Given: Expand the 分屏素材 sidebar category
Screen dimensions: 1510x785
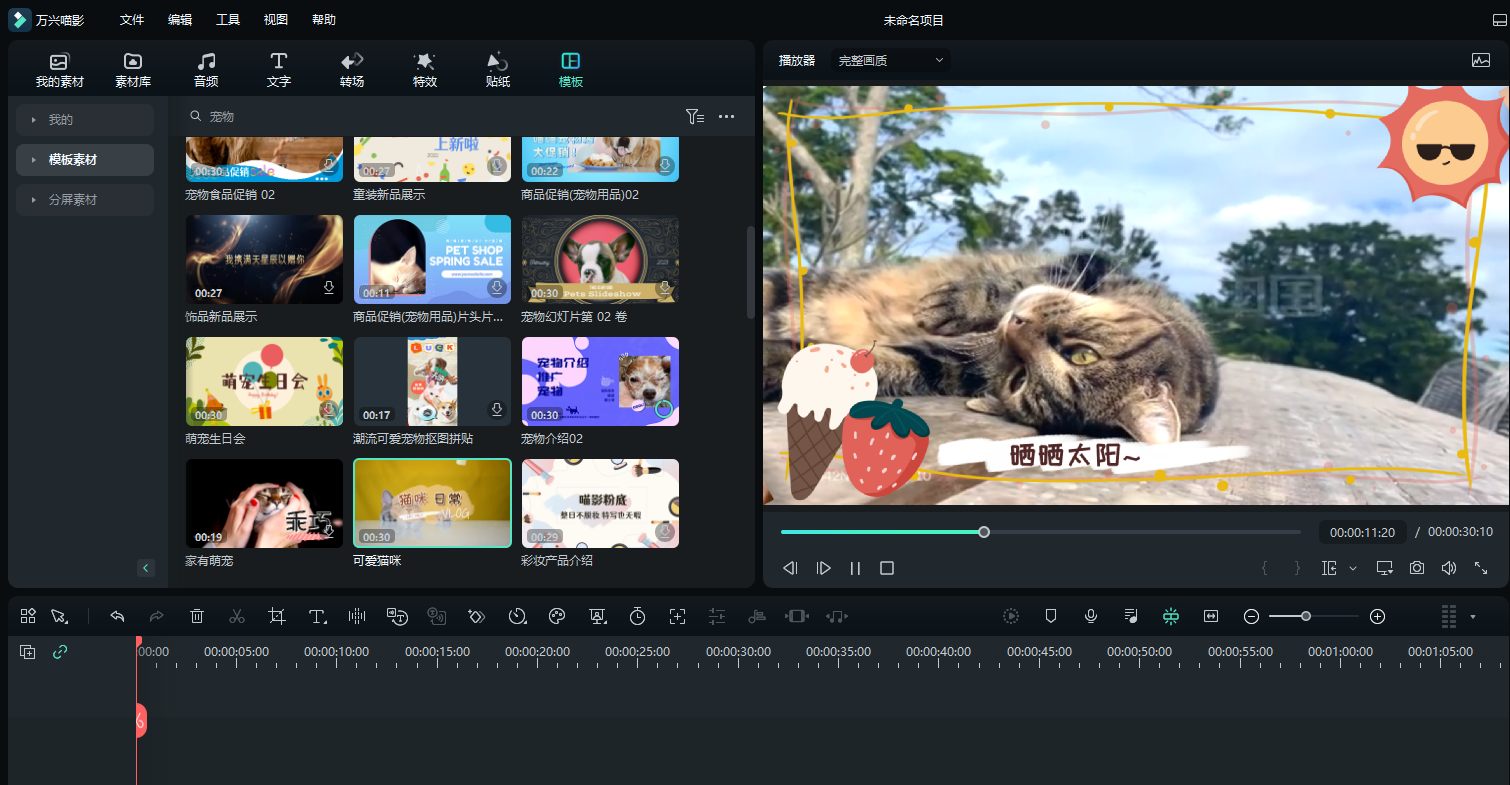Looking at the screenshot, I should tap(85, 200).
